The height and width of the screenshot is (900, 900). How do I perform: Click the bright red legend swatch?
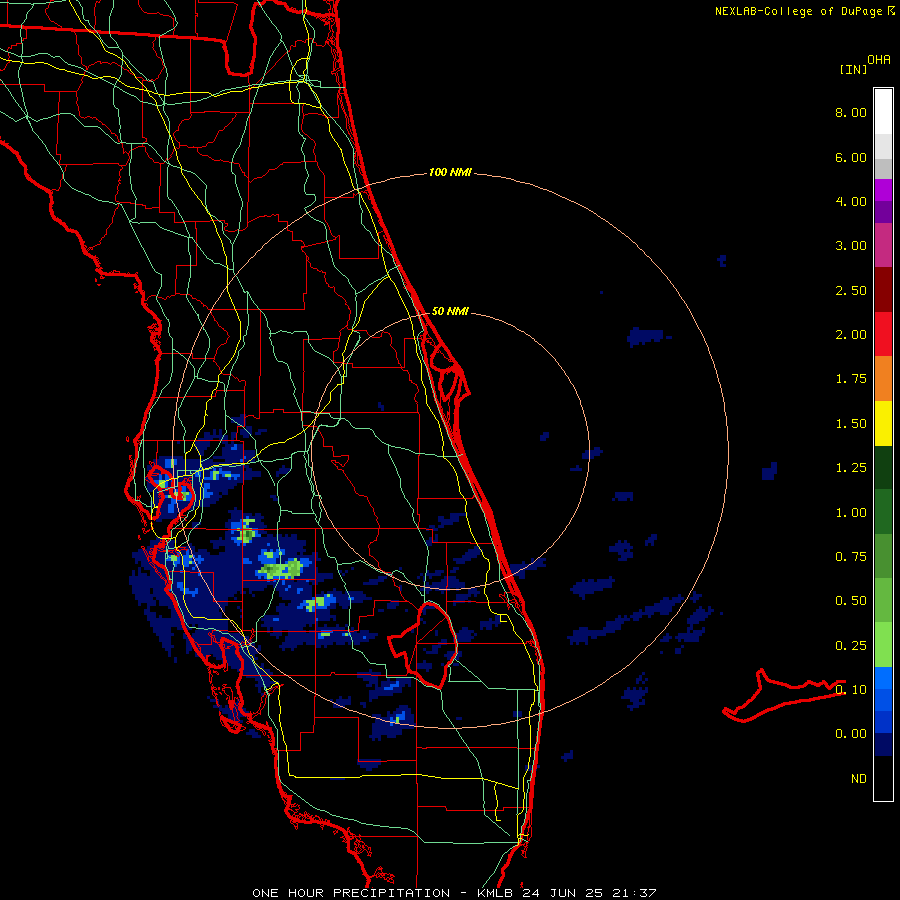pos(883,334)
